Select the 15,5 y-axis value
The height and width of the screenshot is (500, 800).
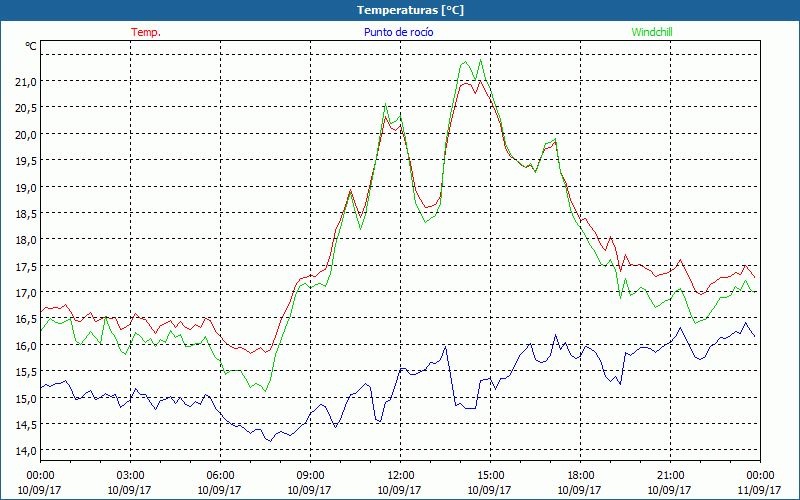(27, 372)
